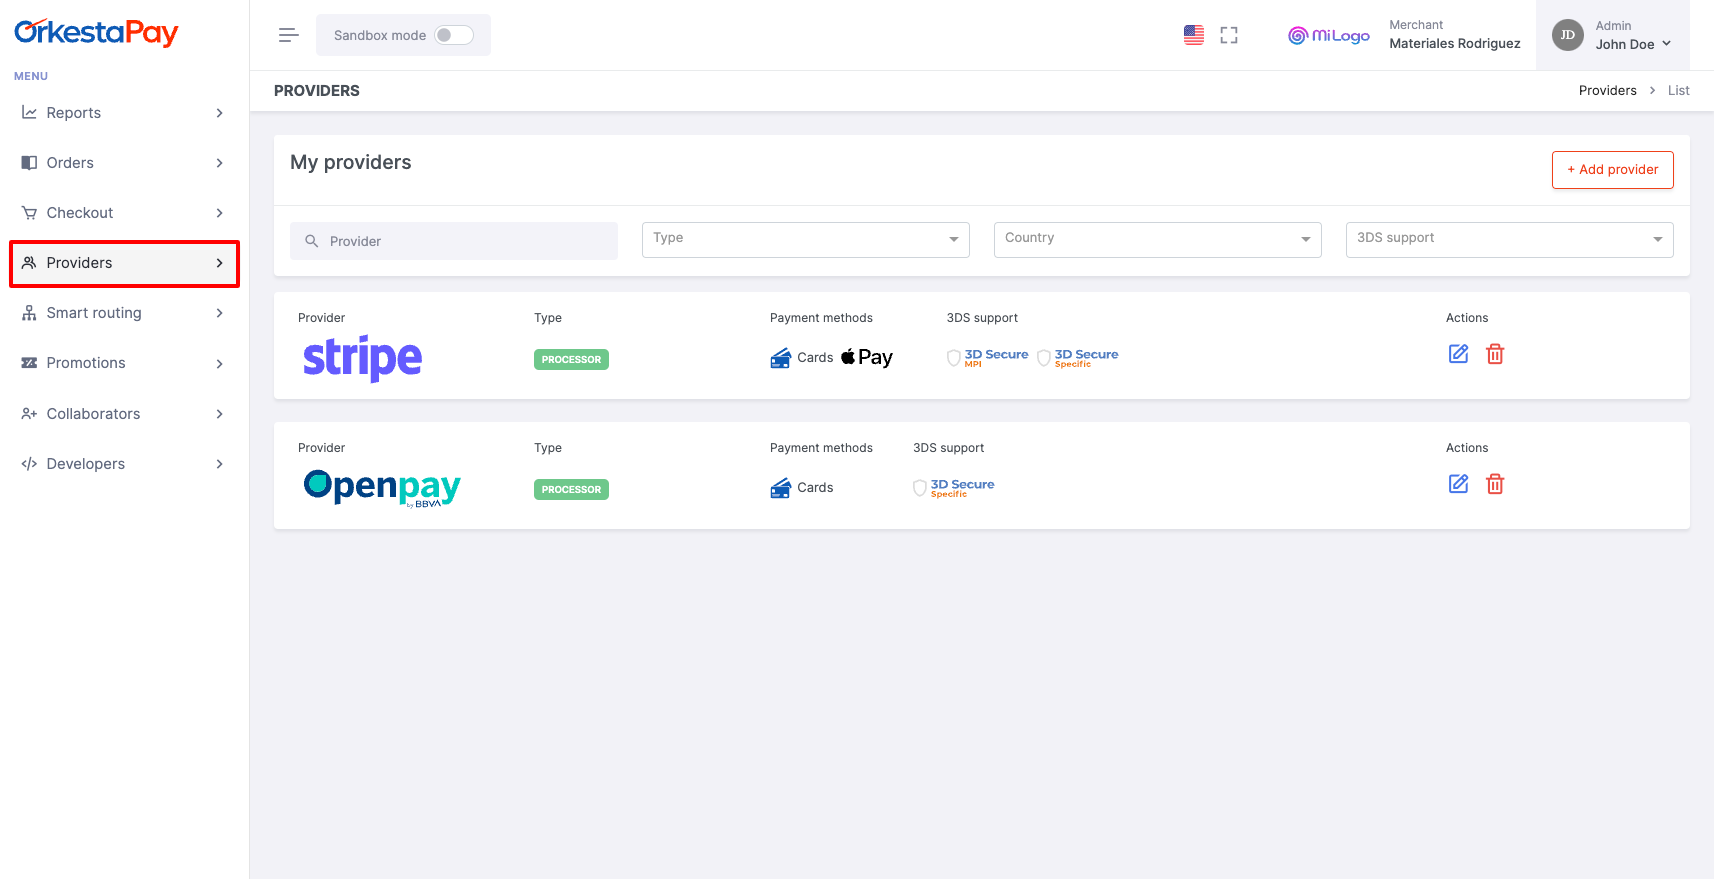
Task: Expand the Checkout chevron
Action: pos(220,213)
